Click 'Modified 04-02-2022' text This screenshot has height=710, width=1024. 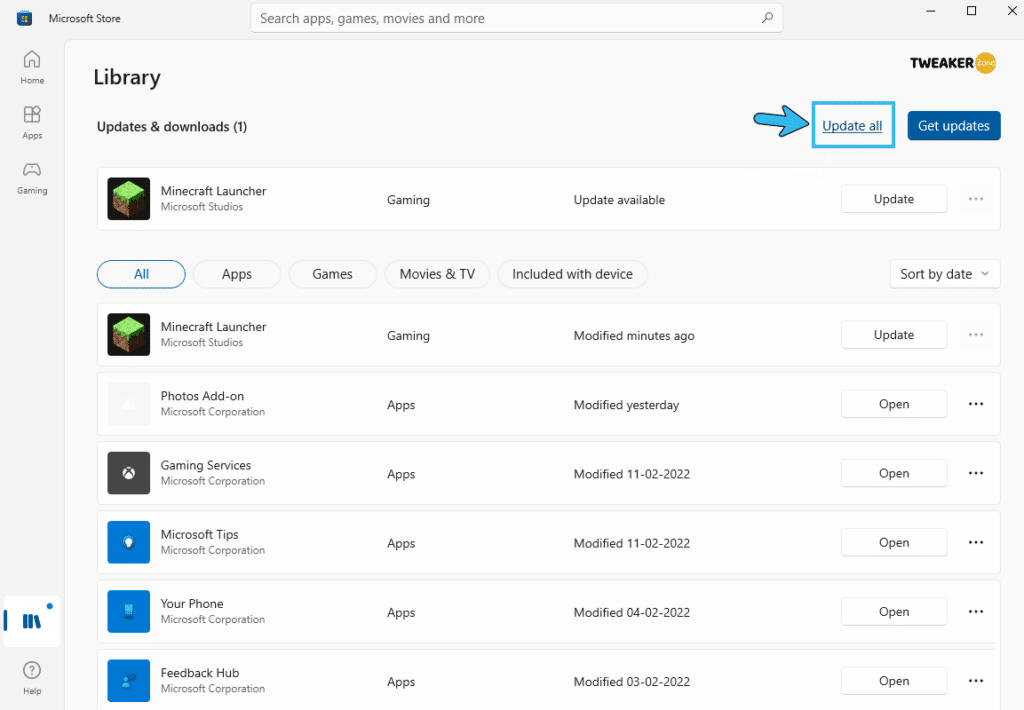pos(632,613)
